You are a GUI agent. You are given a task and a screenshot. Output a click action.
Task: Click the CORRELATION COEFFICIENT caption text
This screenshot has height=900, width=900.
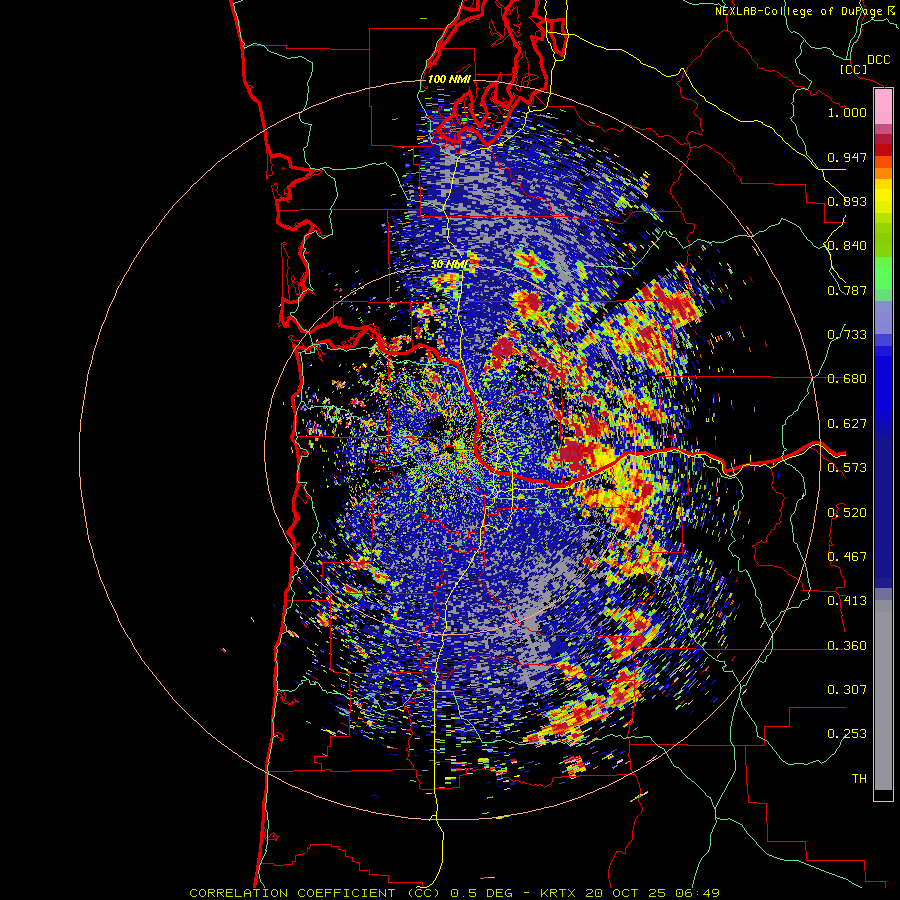[292, 893]
